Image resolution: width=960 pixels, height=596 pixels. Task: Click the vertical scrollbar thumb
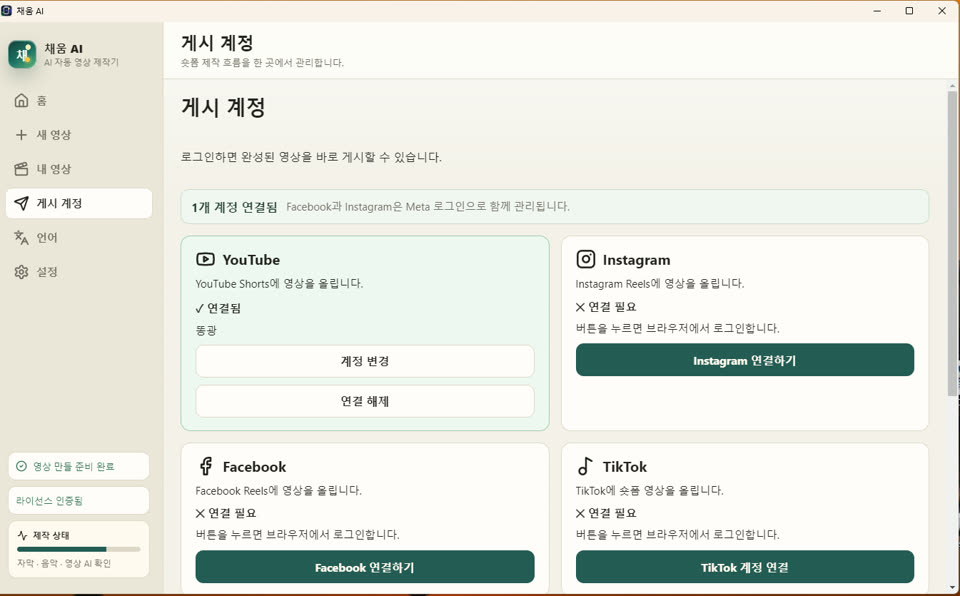point(952,244)
